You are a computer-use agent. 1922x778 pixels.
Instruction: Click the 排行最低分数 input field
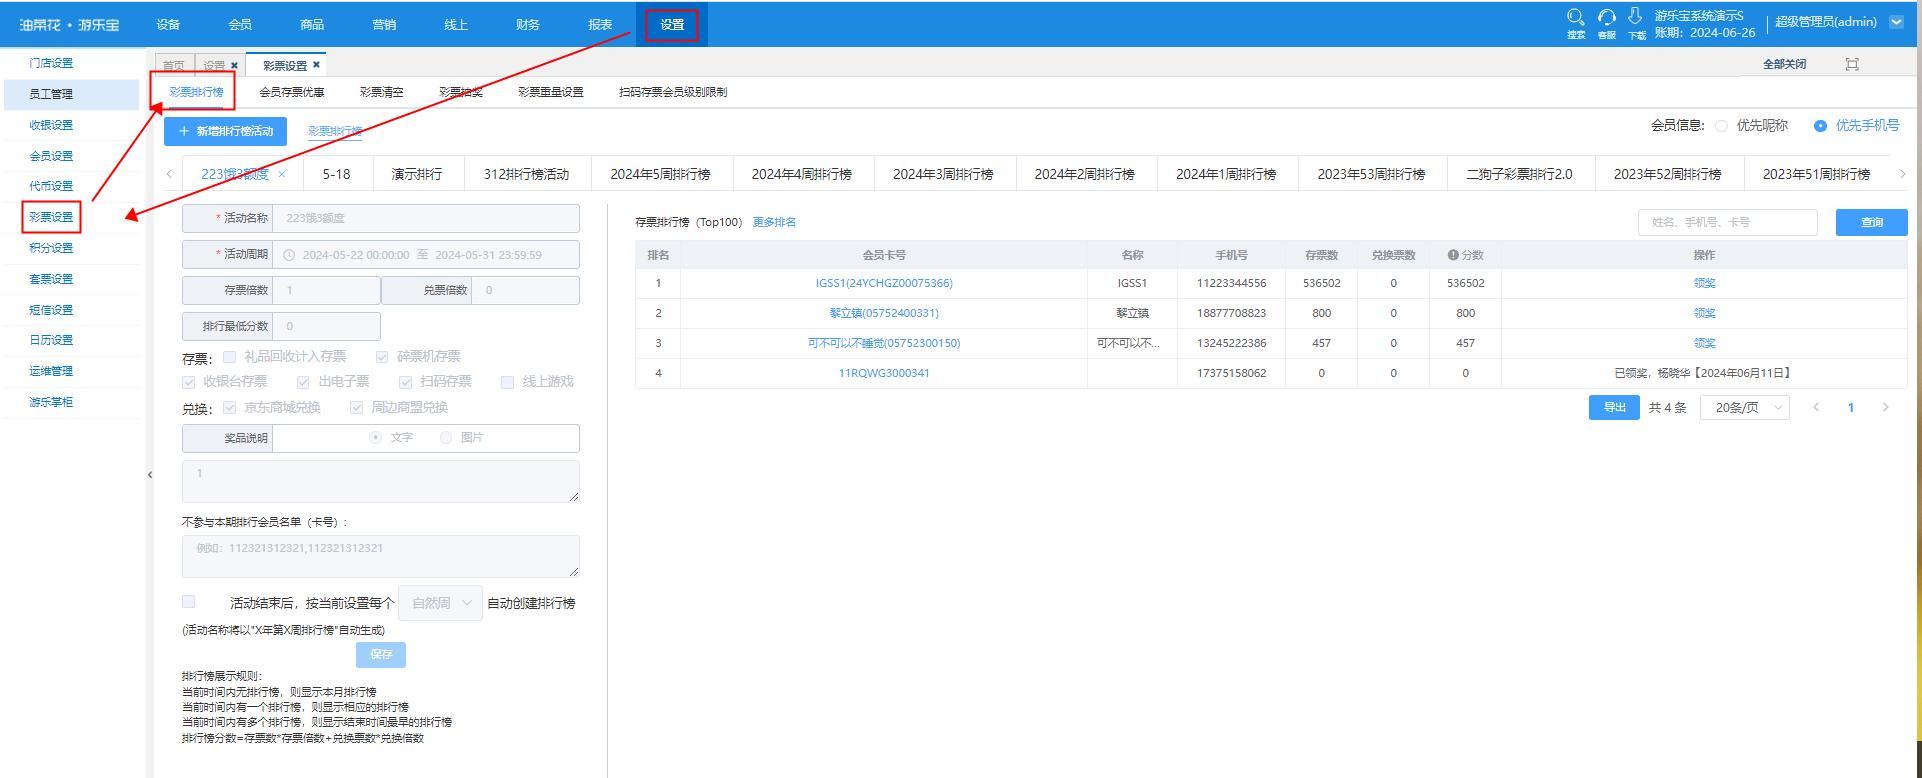click(326, 326)
